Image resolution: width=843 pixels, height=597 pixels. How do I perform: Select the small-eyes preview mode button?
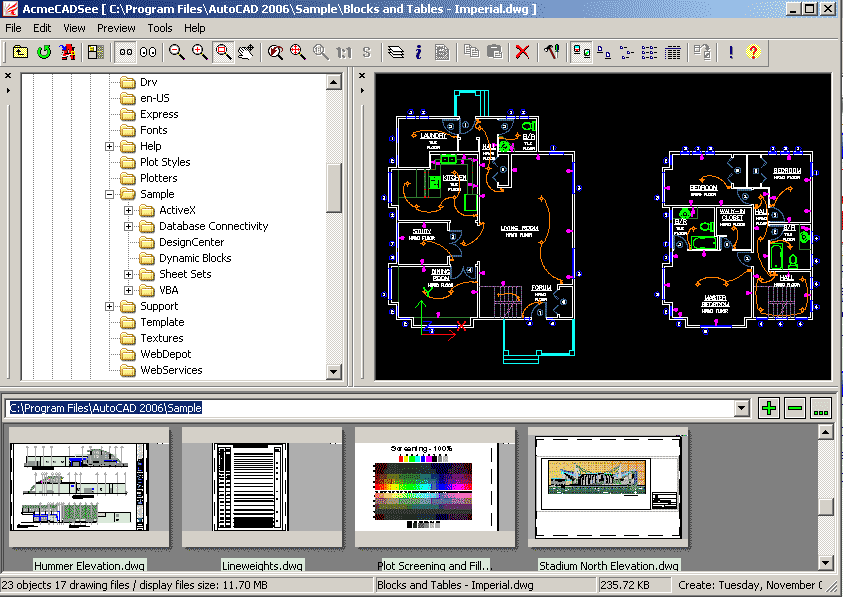tap(125, 52)
